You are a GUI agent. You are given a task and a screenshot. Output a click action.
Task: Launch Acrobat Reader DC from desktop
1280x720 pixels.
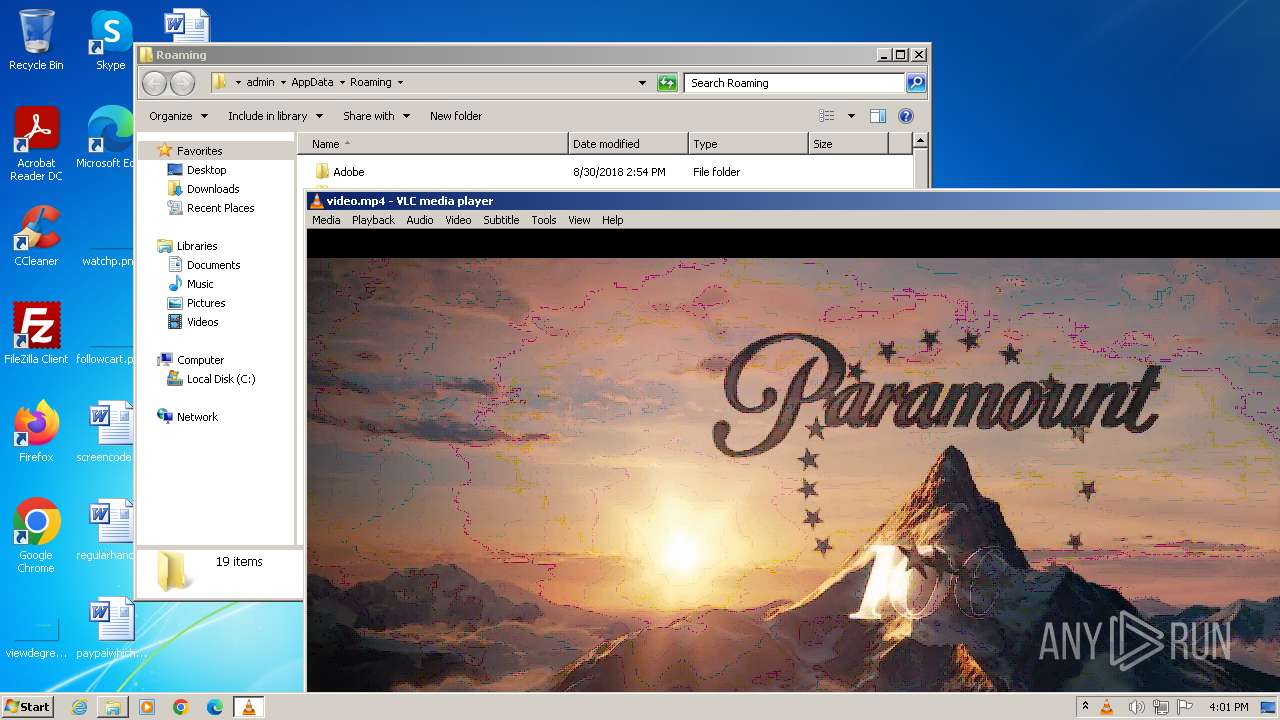36,144
